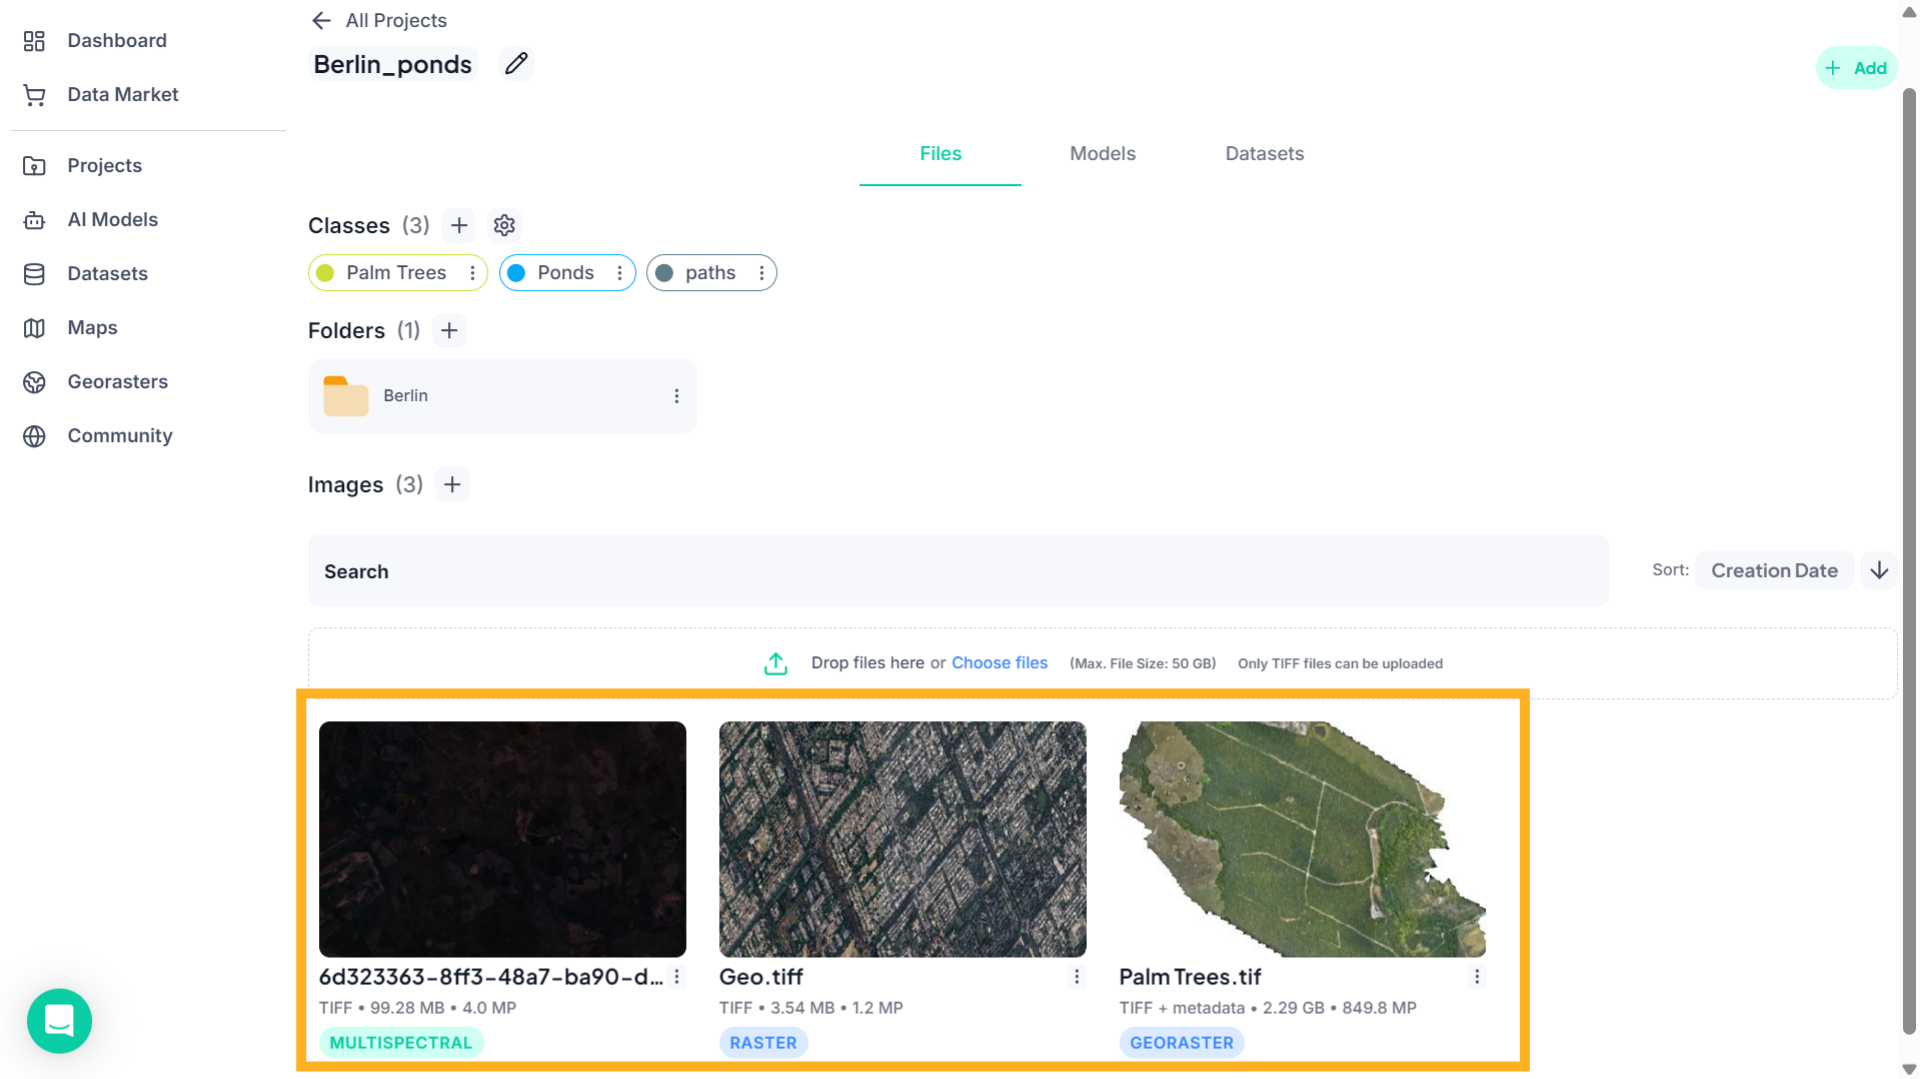Open class settings gear icon
The height and width of the screenshot is (1079, 1920).
click(504, 225)
